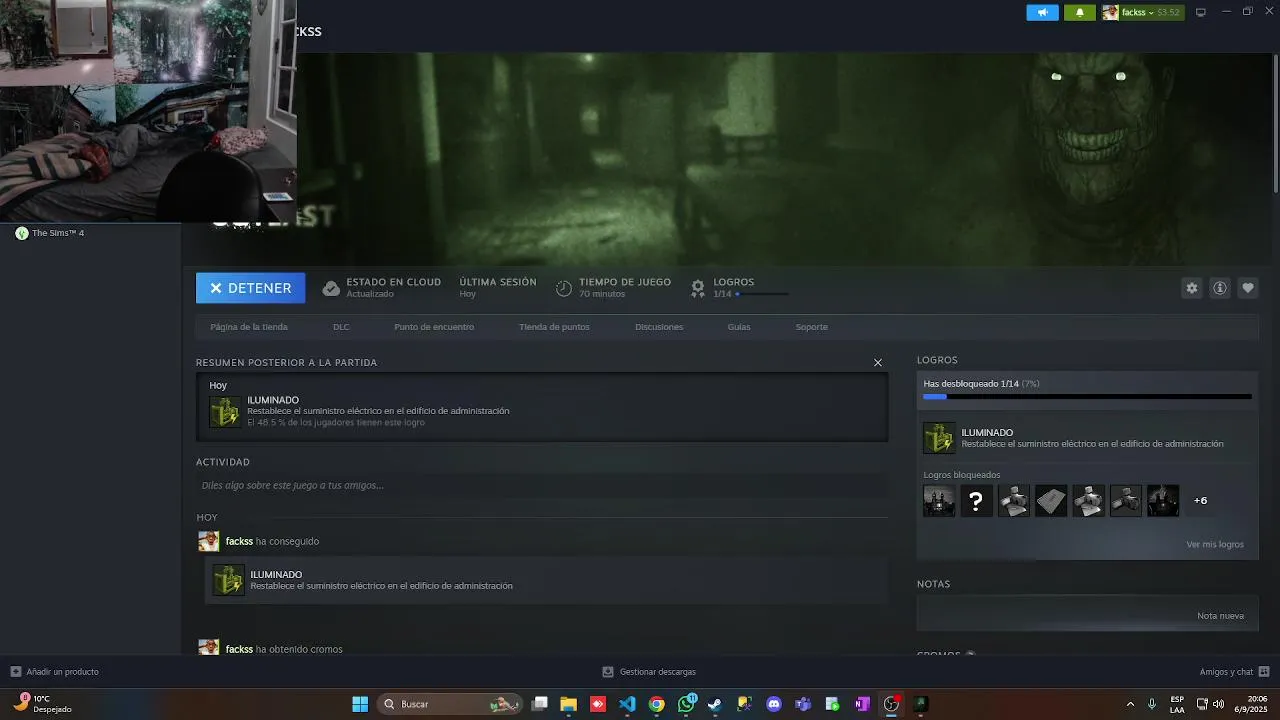Open Steam taskbar icon
1280x720 pixels.
point(715,704)
